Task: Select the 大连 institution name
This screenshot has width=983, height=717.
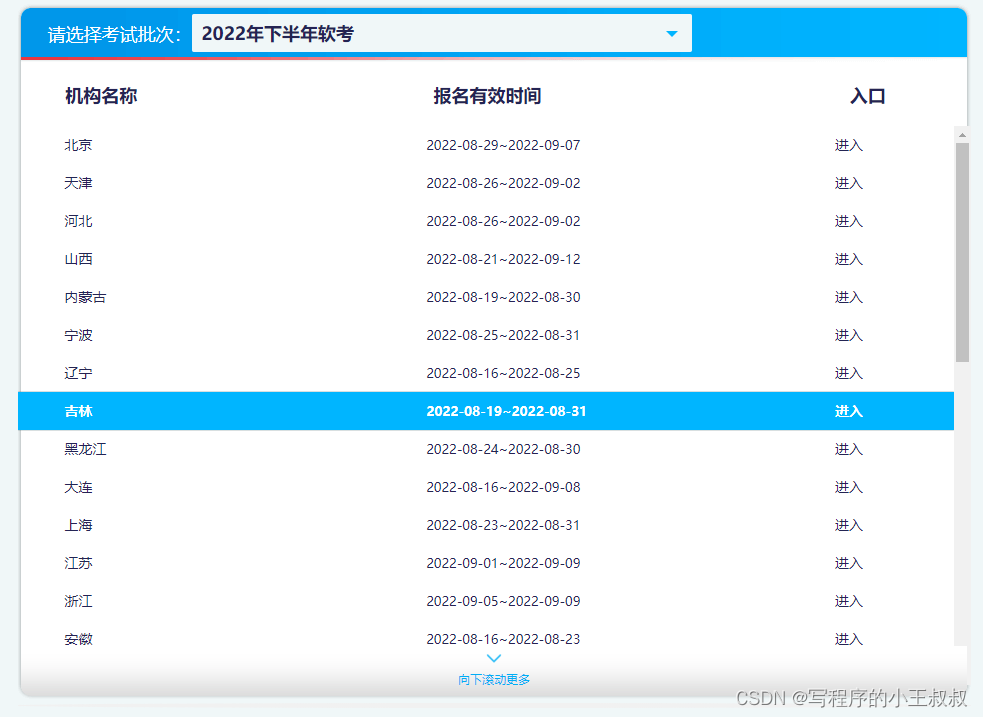Action: 78,488
